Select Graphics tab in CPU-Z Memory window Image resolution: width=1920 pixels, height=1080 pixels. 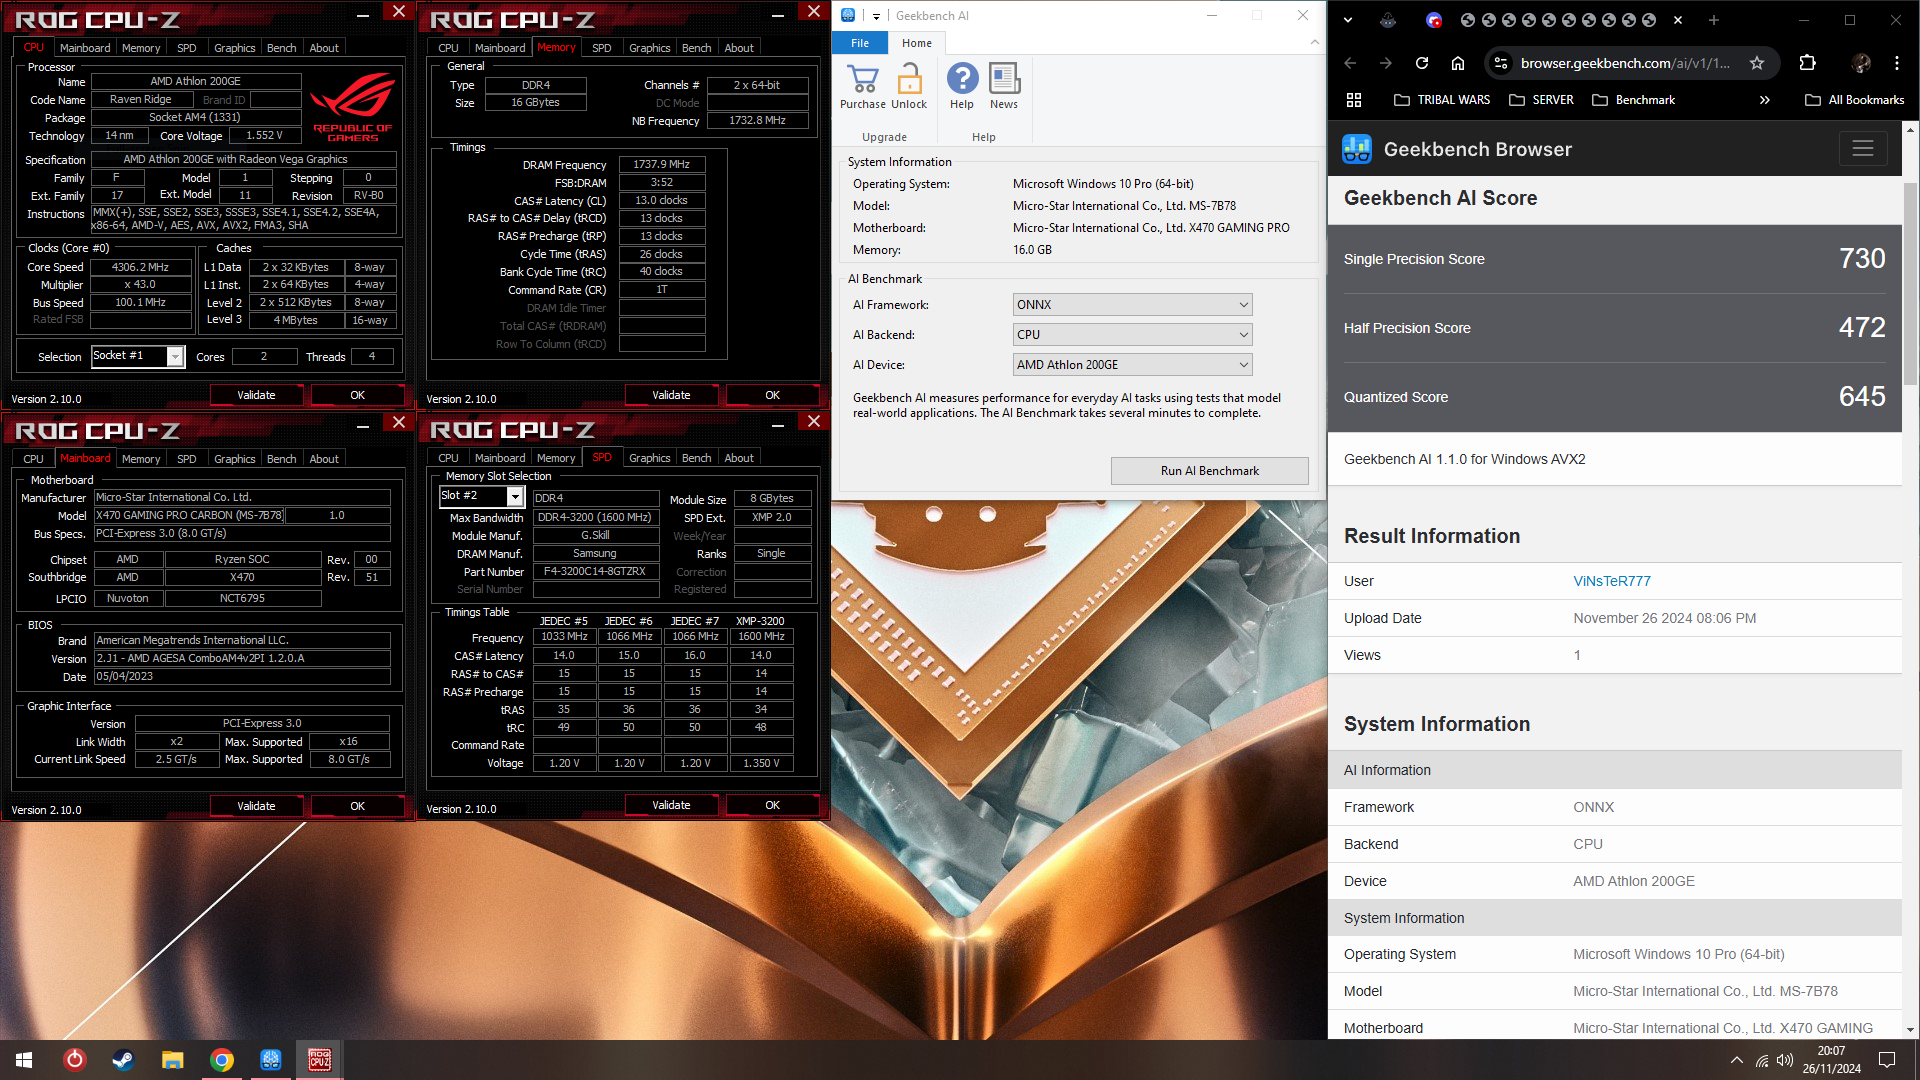tap(649, 48)
